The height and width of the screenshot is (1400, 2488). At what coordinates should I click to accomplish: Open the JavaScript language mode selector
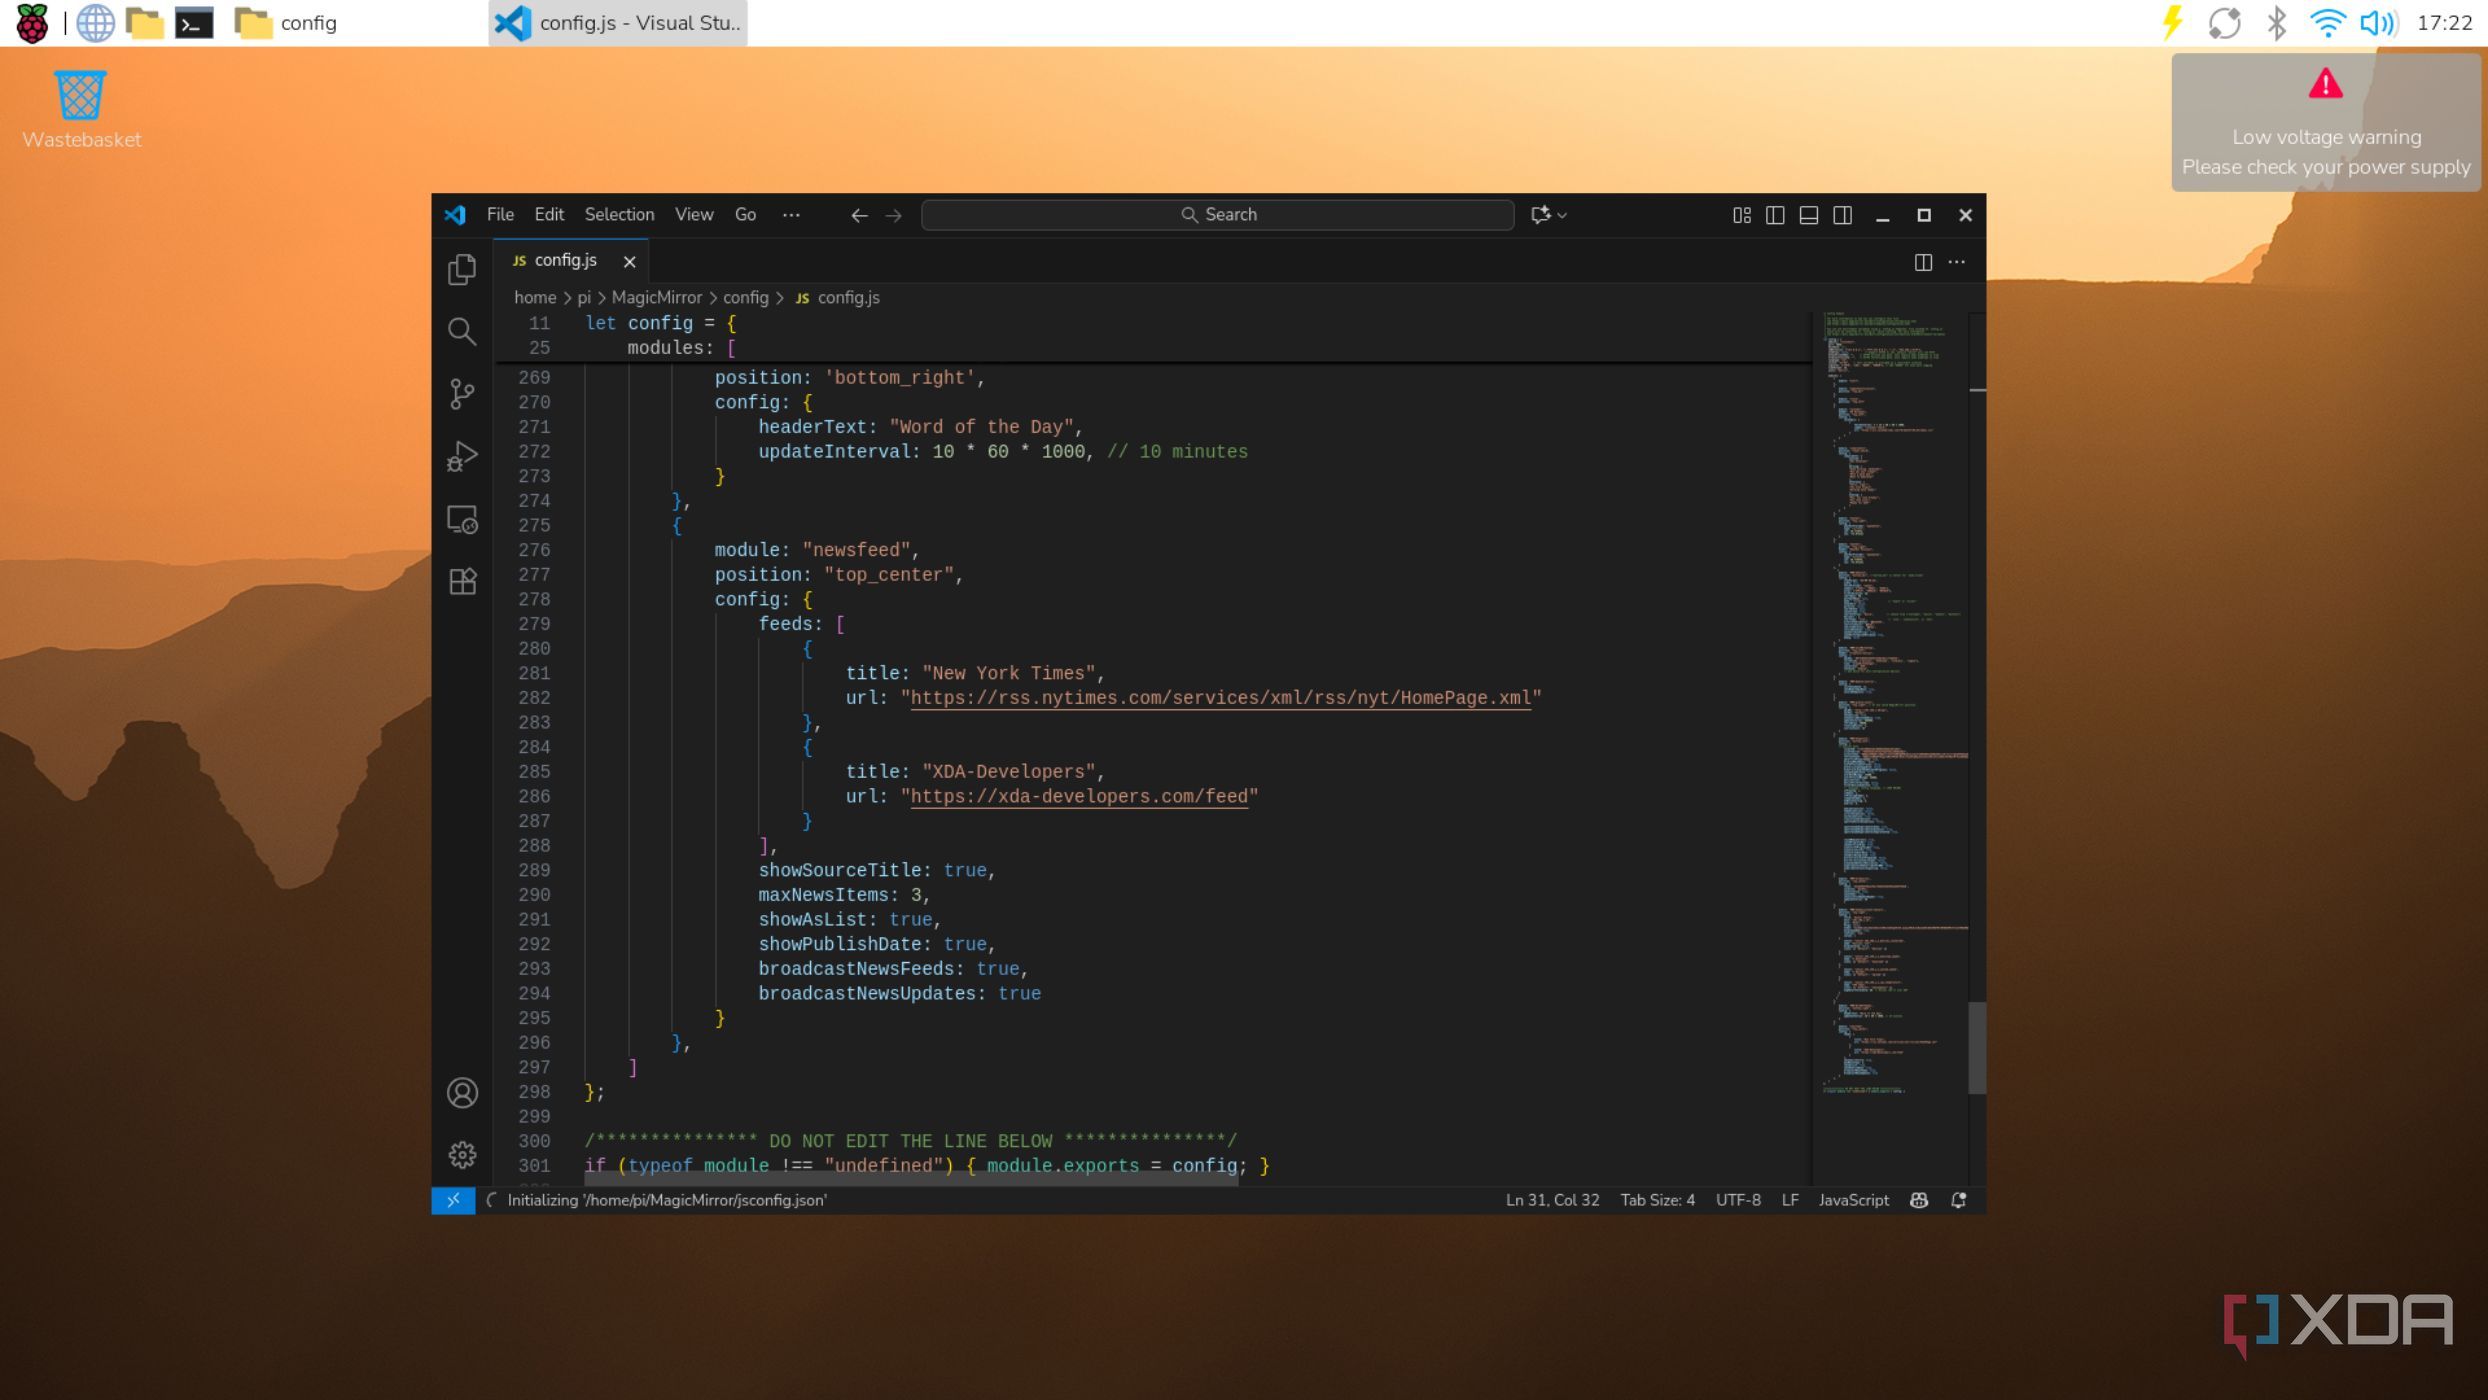tap(1853, 1200)
